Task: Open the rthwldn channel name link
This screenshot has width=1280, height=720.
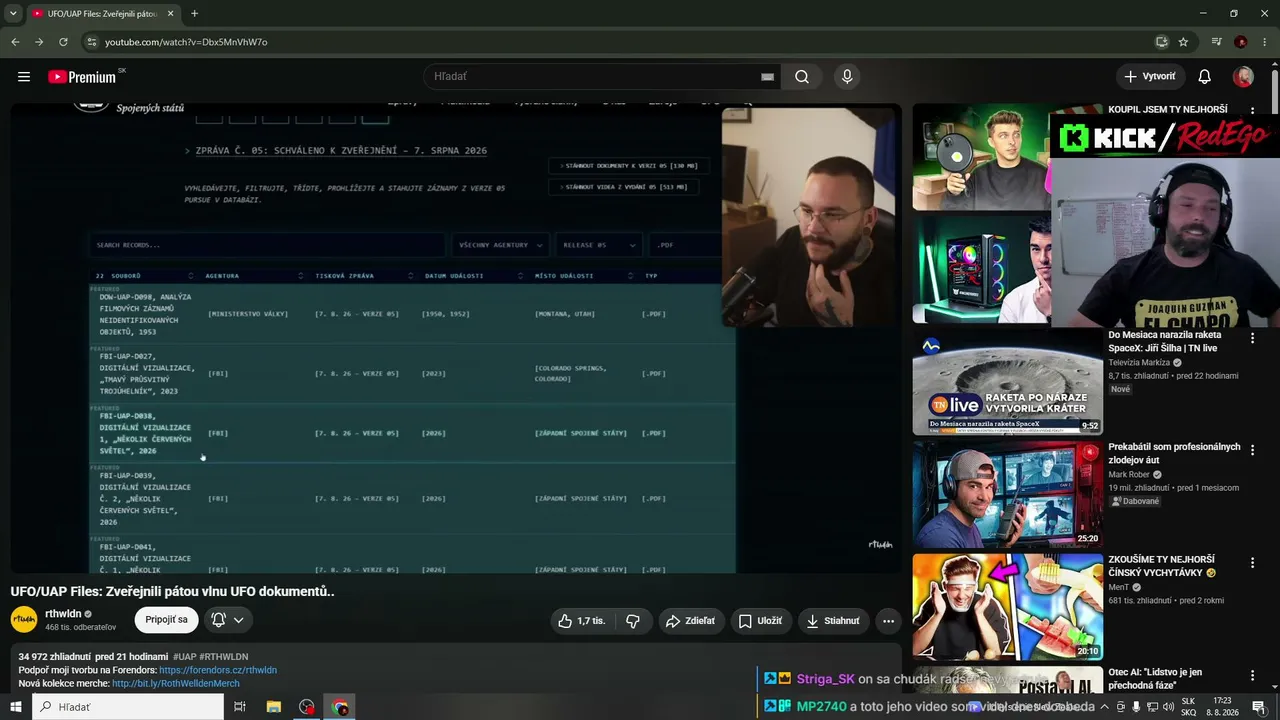Action: click(63, 614)
